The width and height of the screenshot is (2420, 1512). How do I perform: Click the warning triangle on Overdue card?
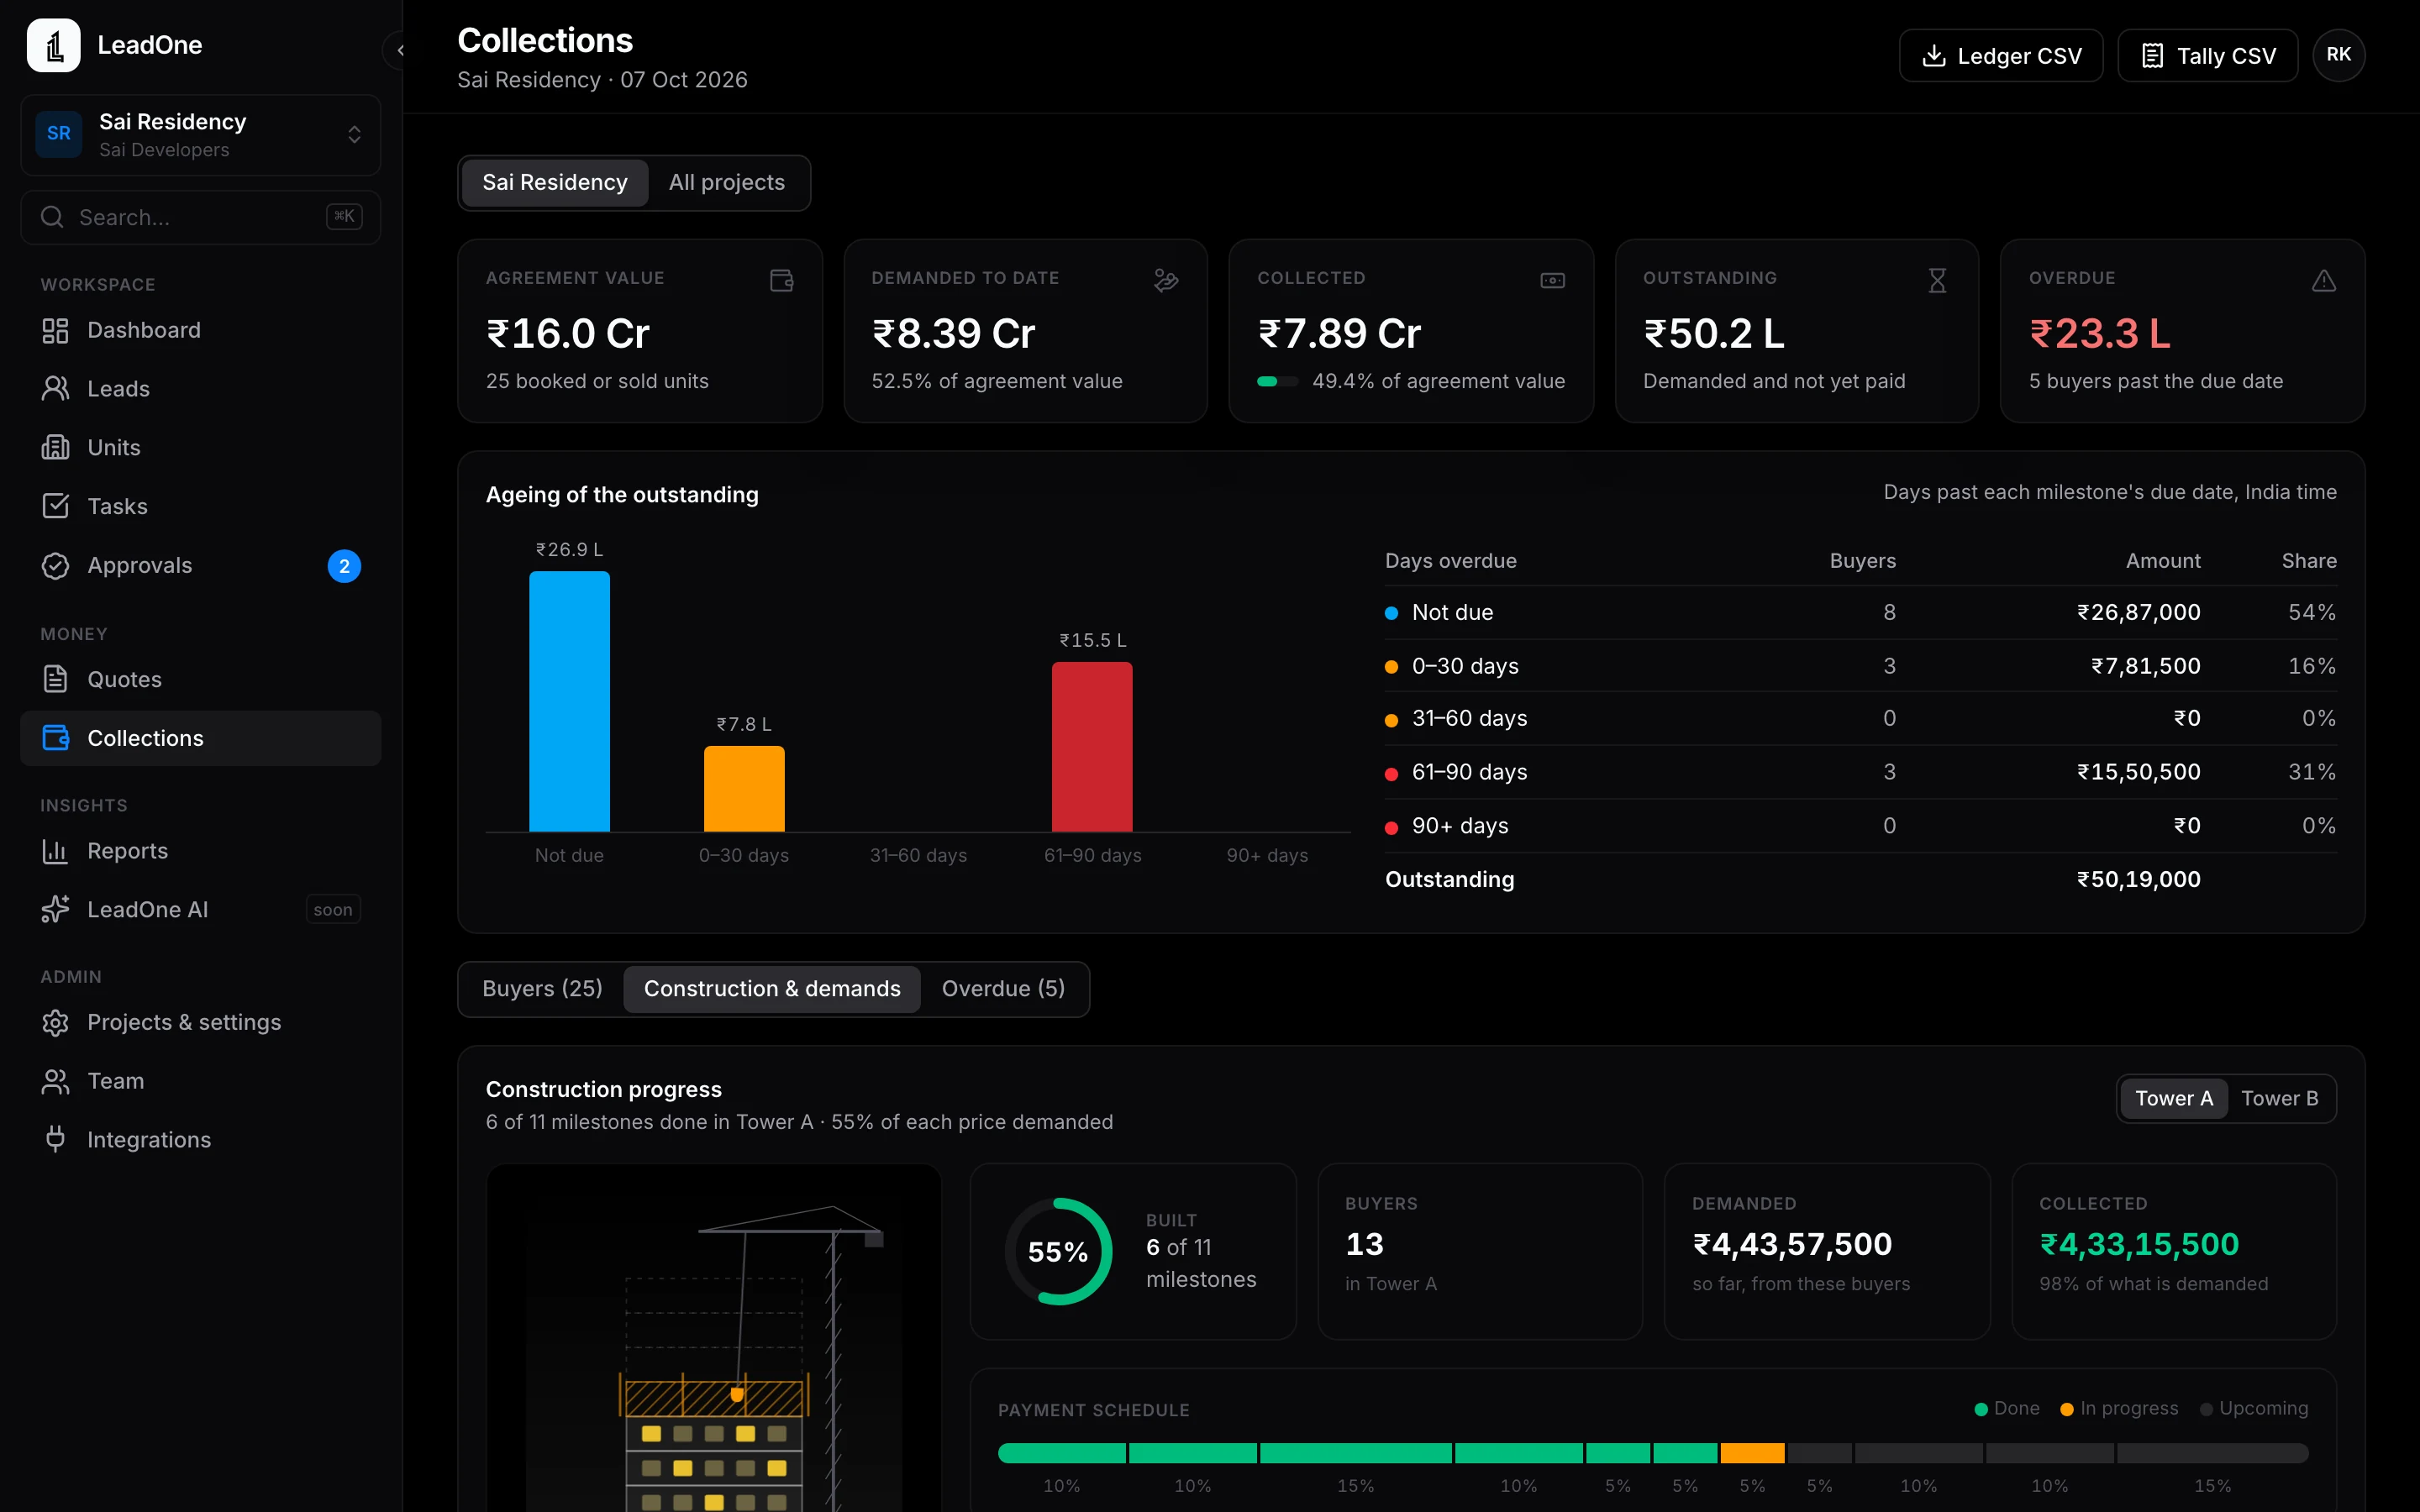(x=2324, y=281)
